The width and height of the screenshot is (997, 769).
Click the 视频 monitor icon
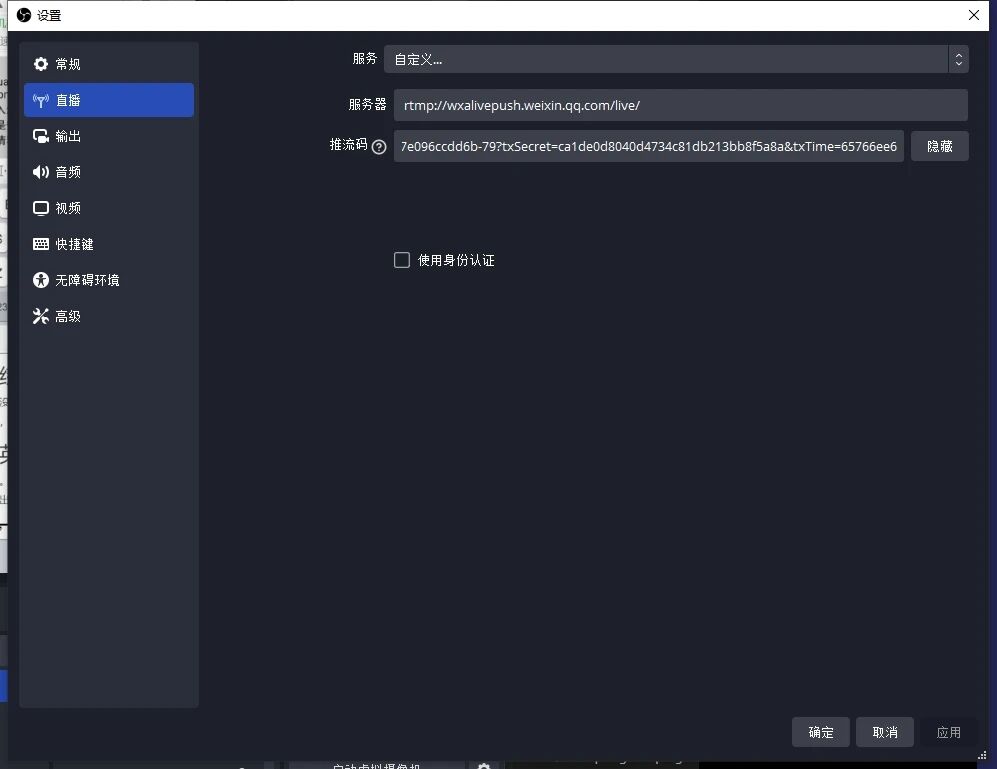[x=41, y=208]
